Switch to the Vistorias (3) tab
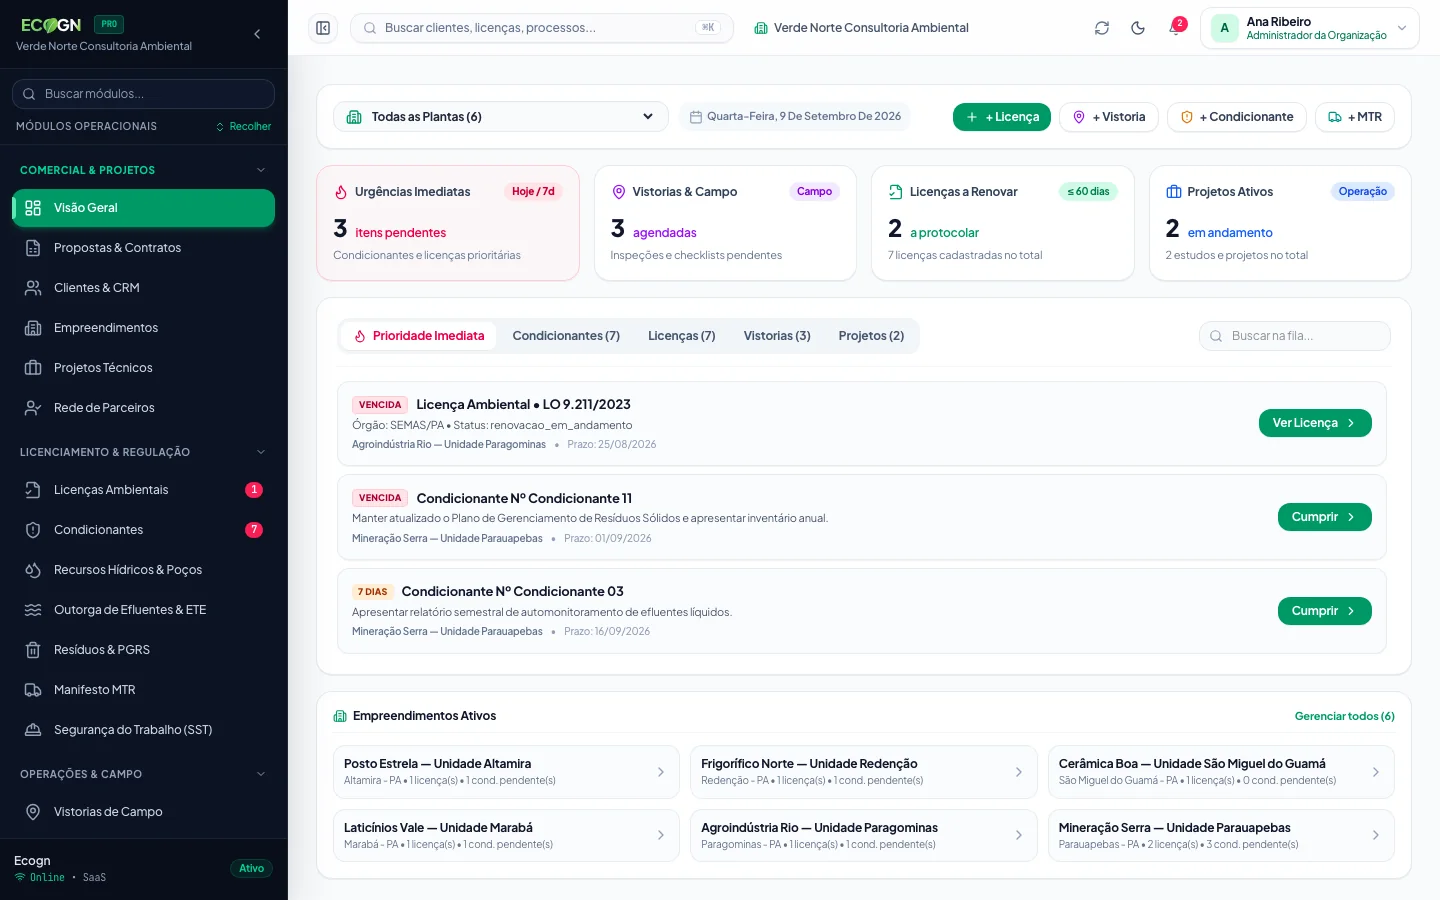Image resolution: width=1440 pixels, height=900 pixels. pyautogui.click(x=777, y=336)
